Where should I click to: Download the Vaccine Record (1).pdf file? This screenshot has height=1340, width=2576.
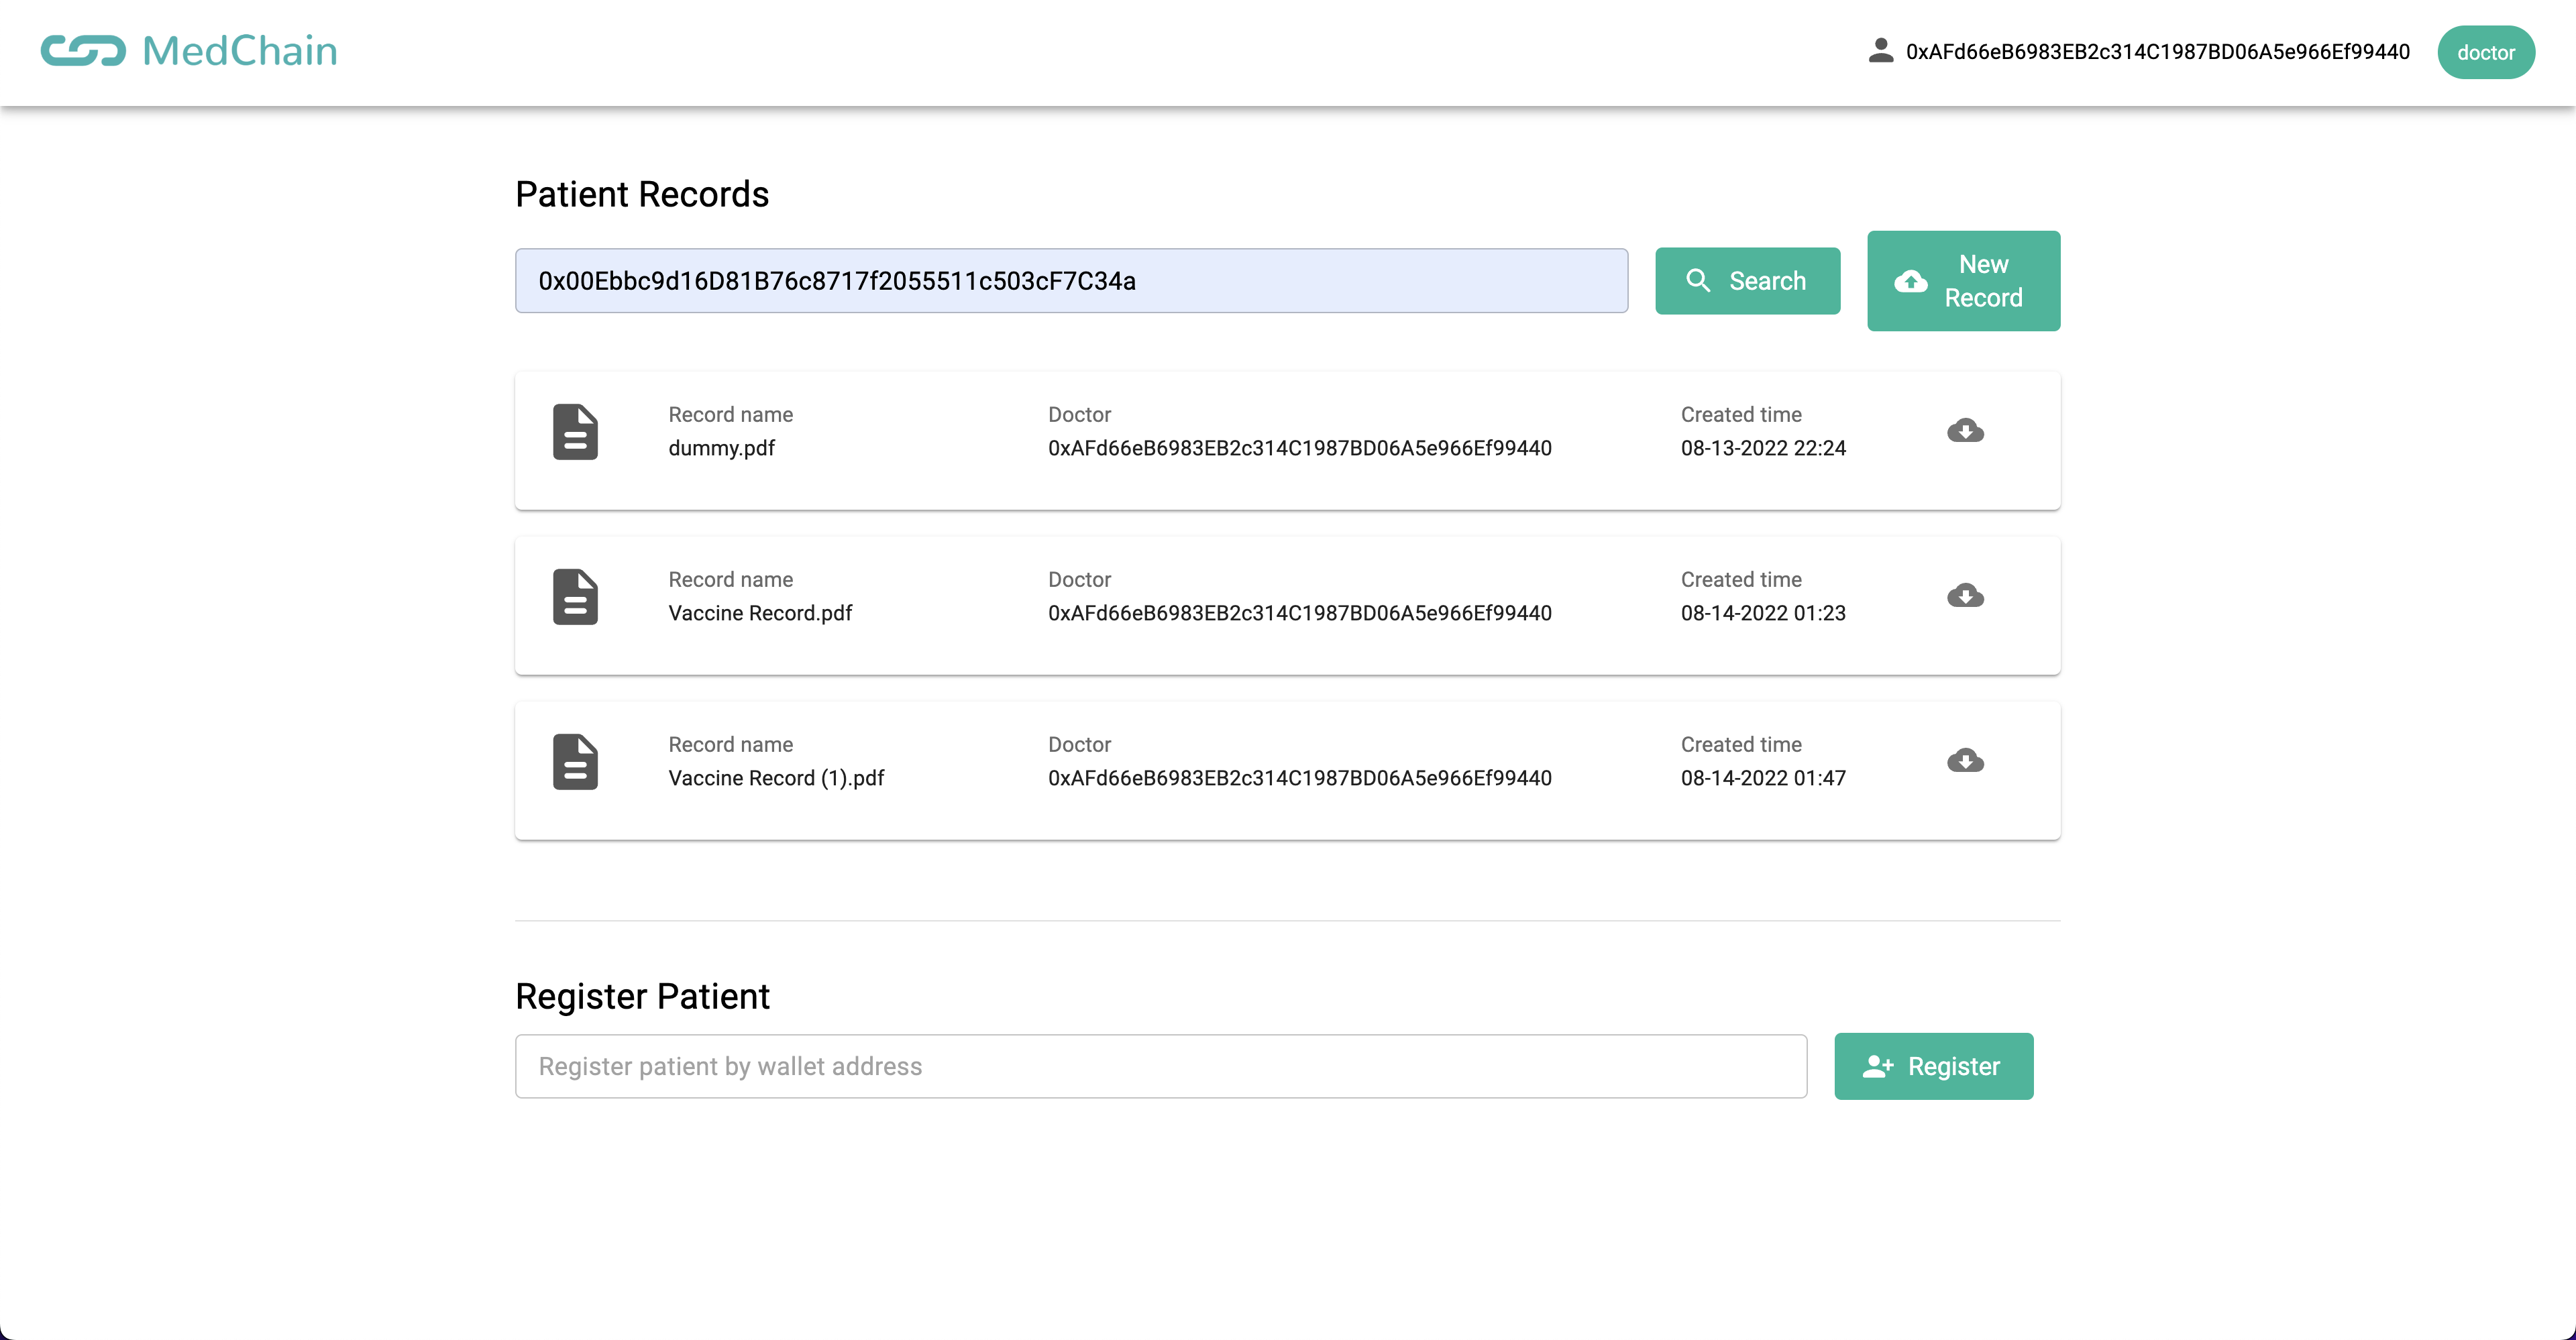point(1965,761)
